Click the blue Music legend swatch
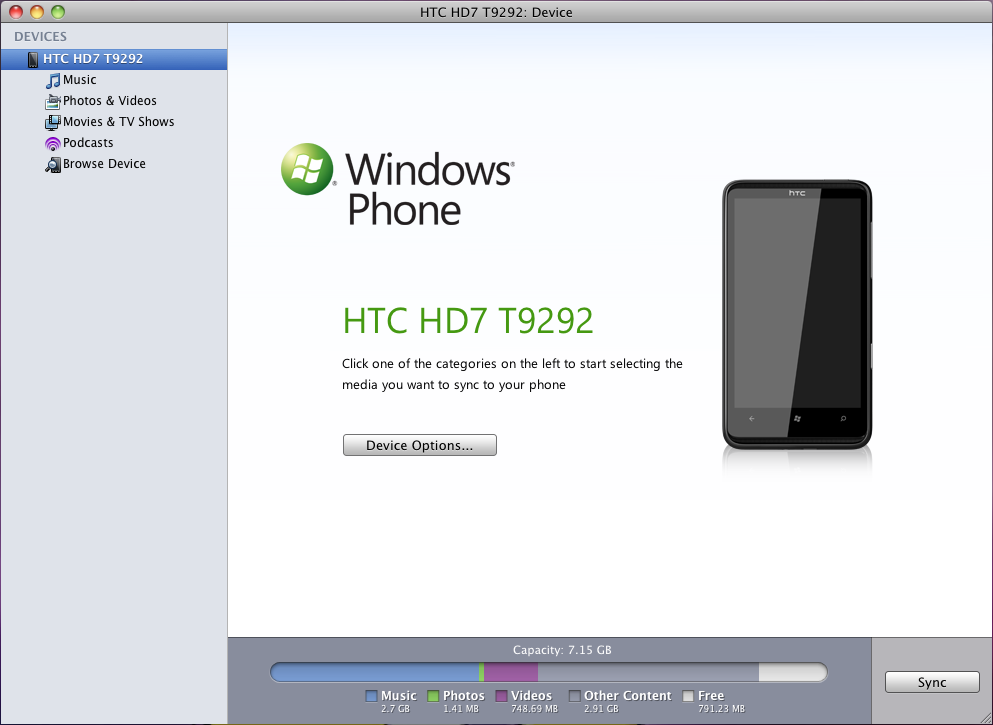Screen dimensions: 993x725 pyautogui.click(x=372, y=696)
